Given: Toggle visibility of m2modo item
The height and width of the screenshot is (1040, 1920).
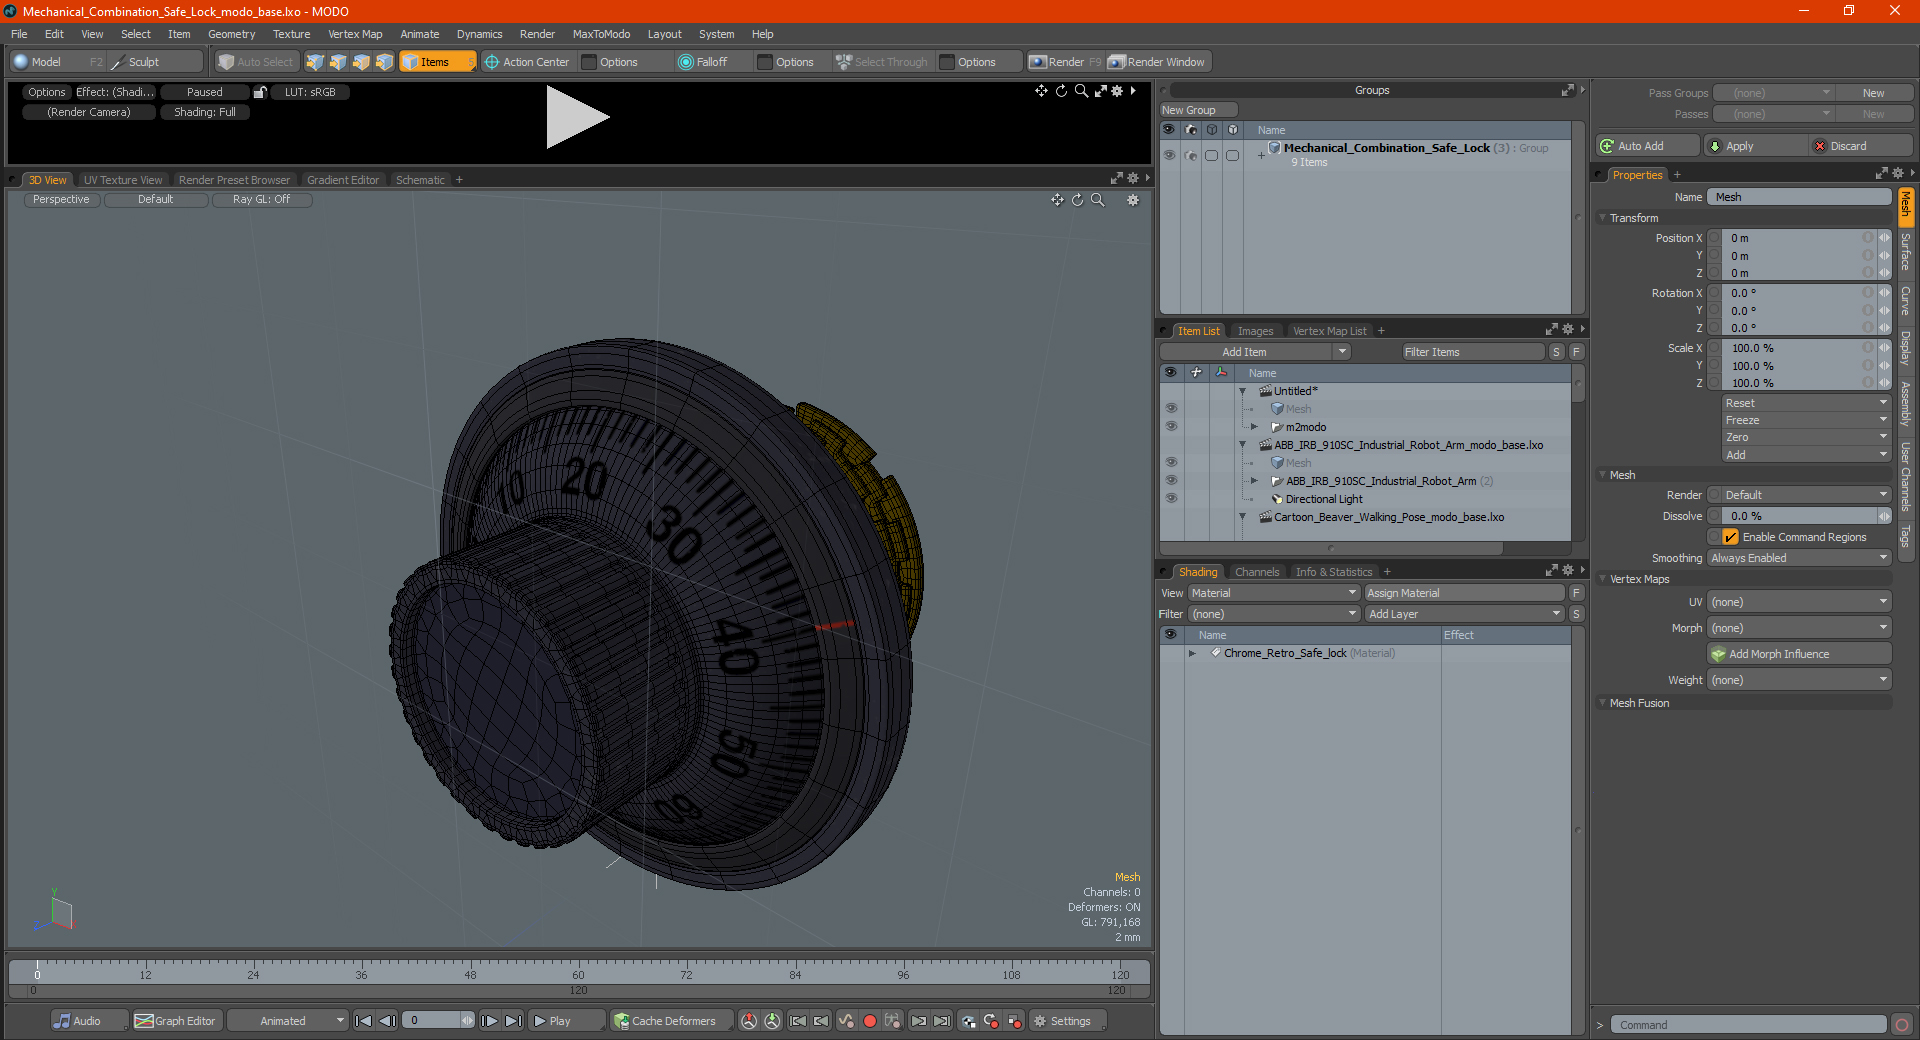Looking at the screenshot, I should coord(1171,427).
